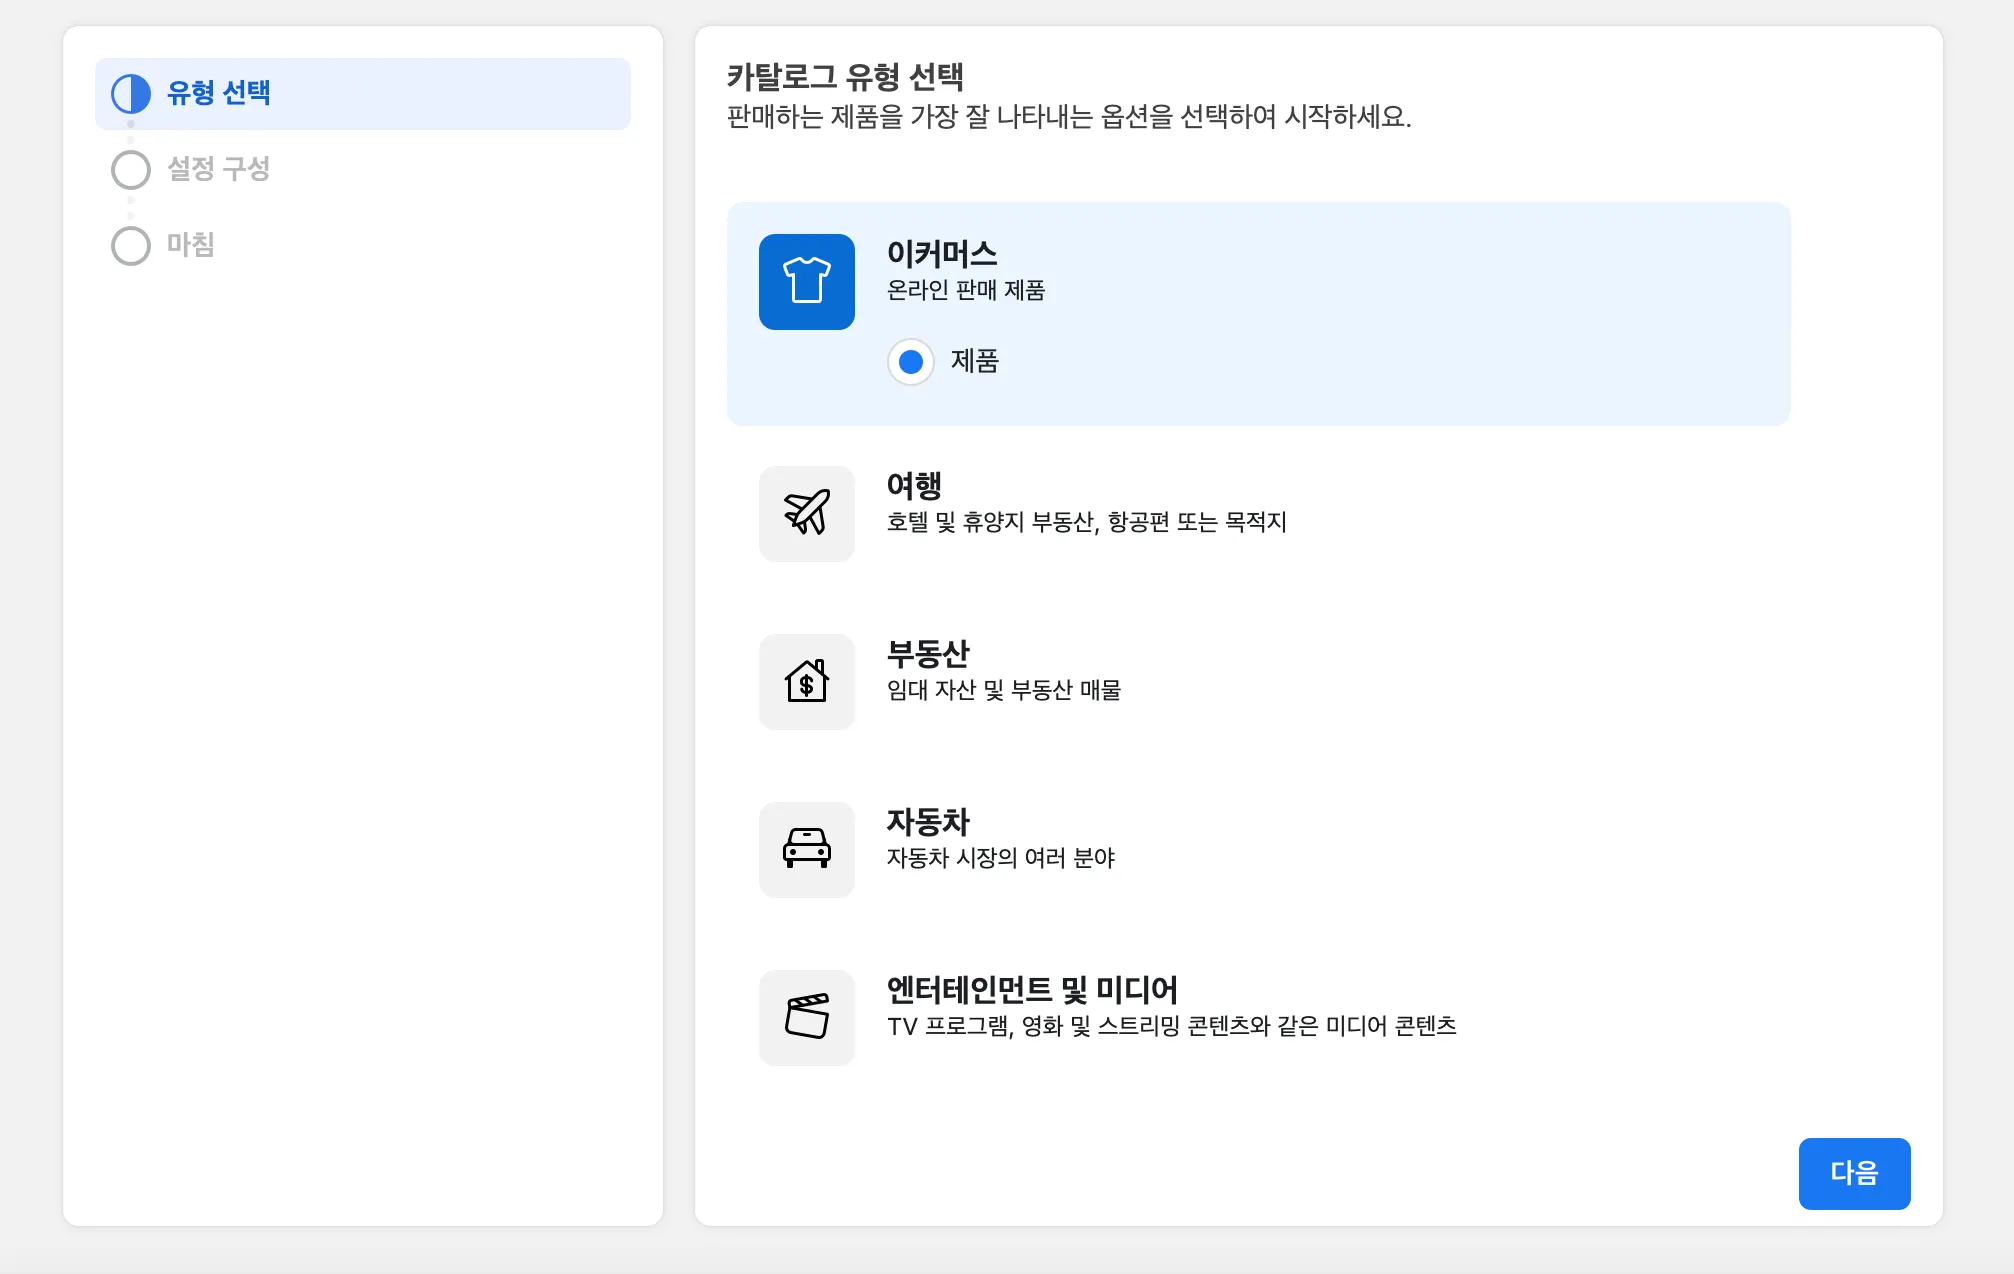The image size is (2014, 1274).
Task: Click the entertainment clapperboard icon
Action: tap(806, 1017)
